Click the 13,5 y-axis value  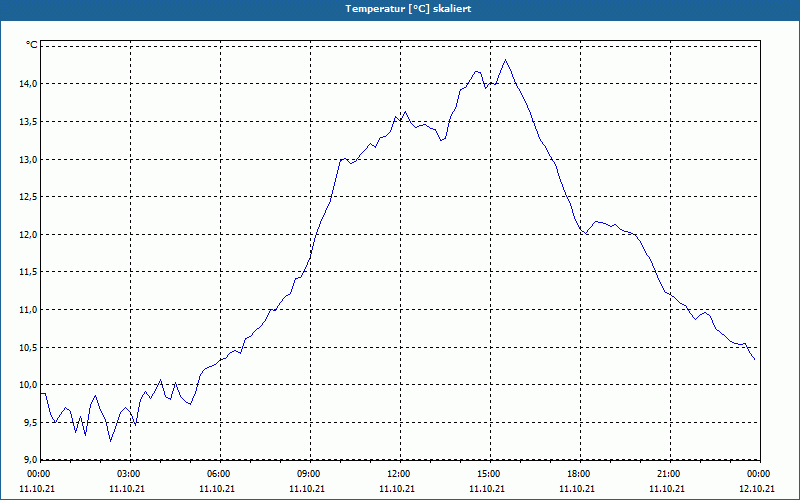(x=29, y=121)
